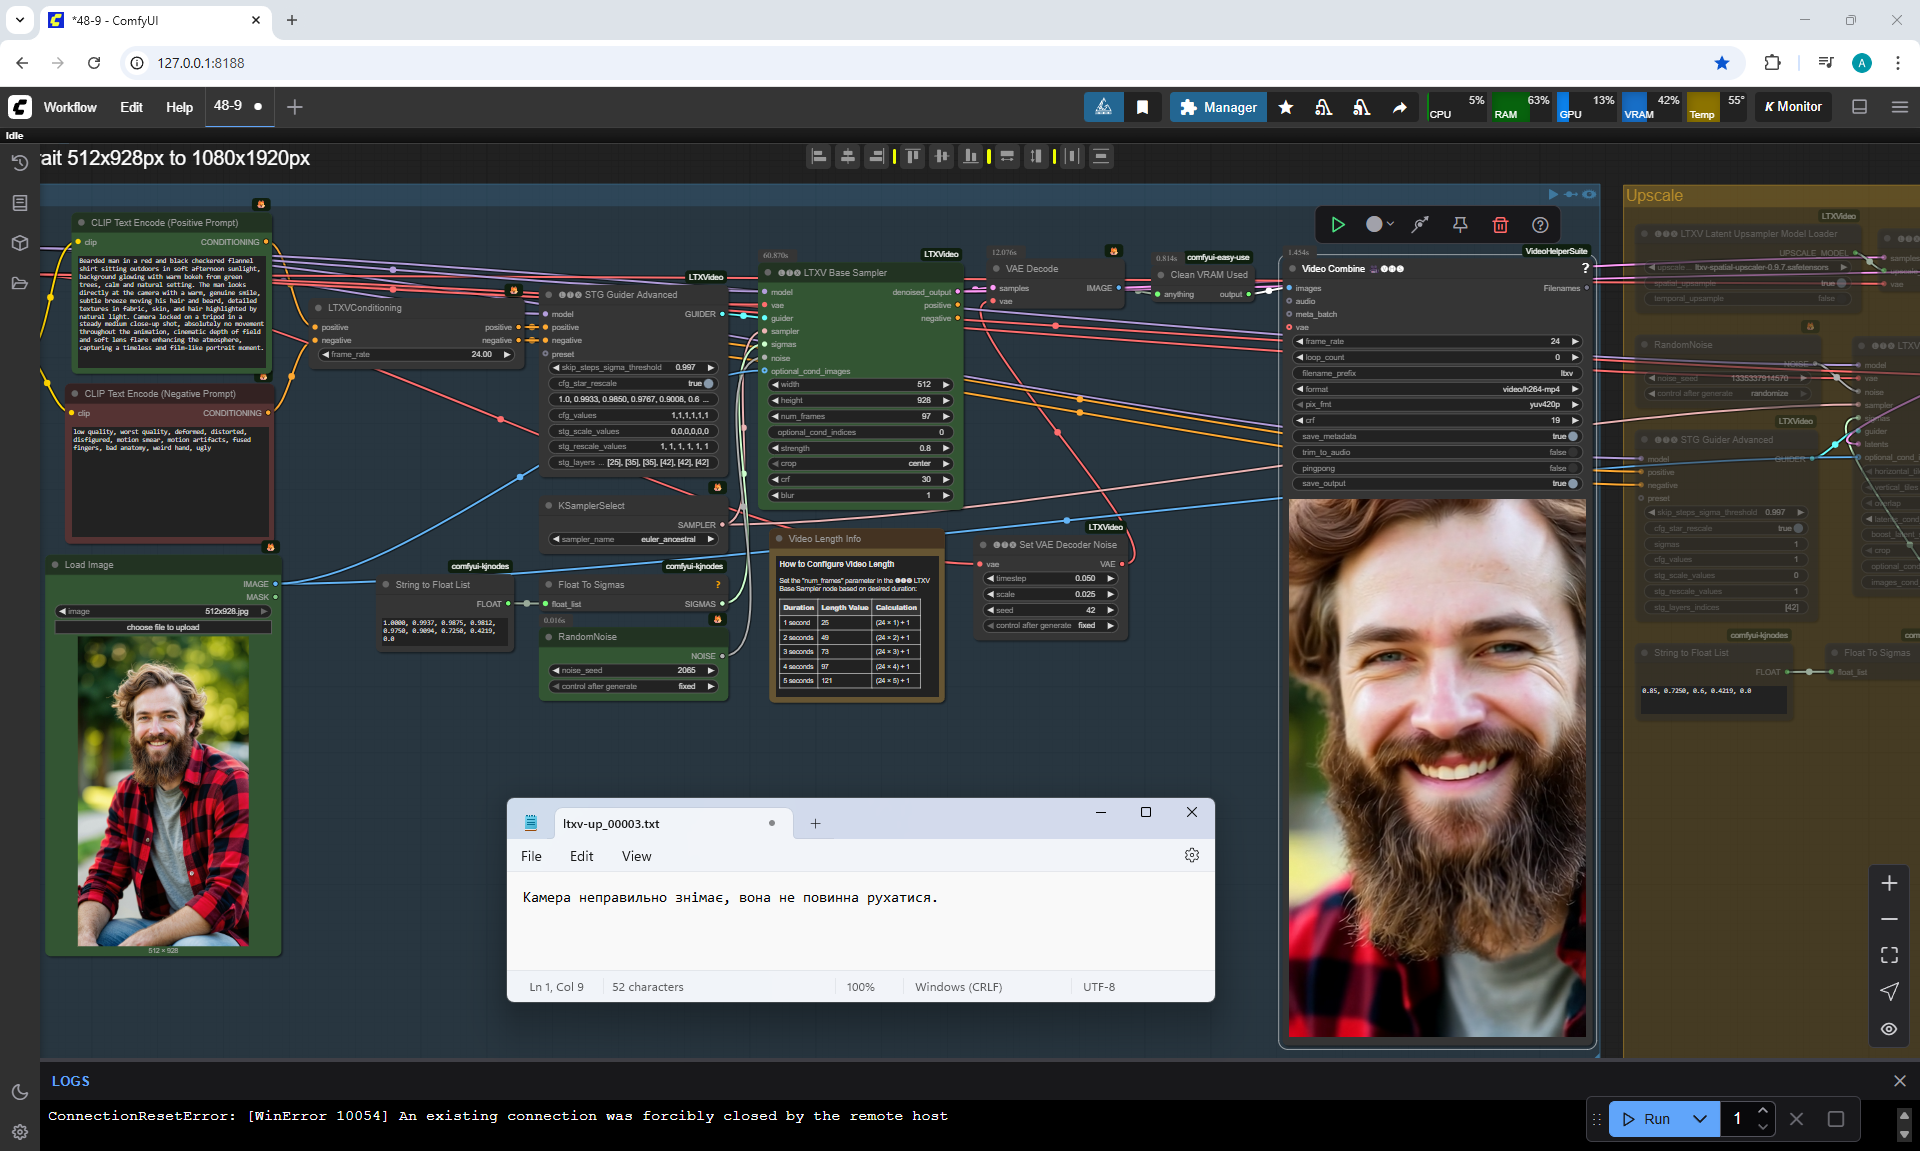Screen dimensions: 1920x1151
Task: Open node help from selection toolbar
Action: [1540, 225]
